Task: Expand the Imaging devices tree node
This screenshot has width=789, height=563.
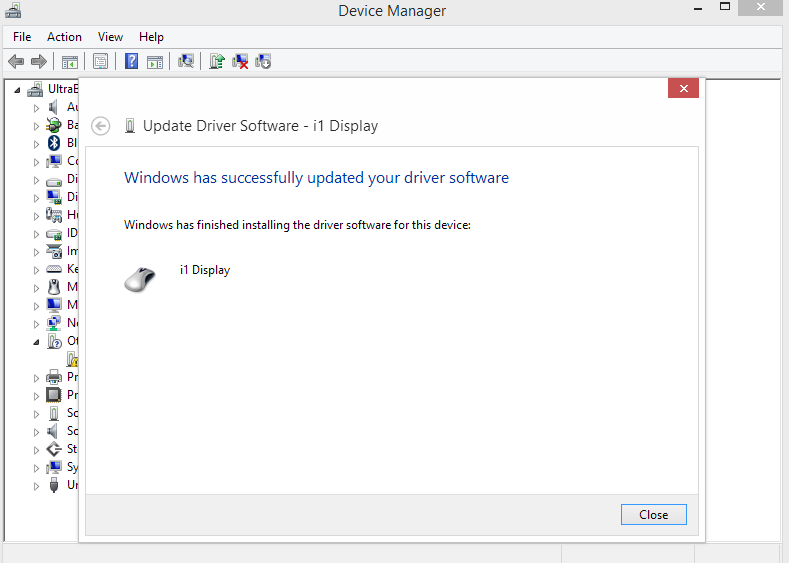Action: coord(36,252)
